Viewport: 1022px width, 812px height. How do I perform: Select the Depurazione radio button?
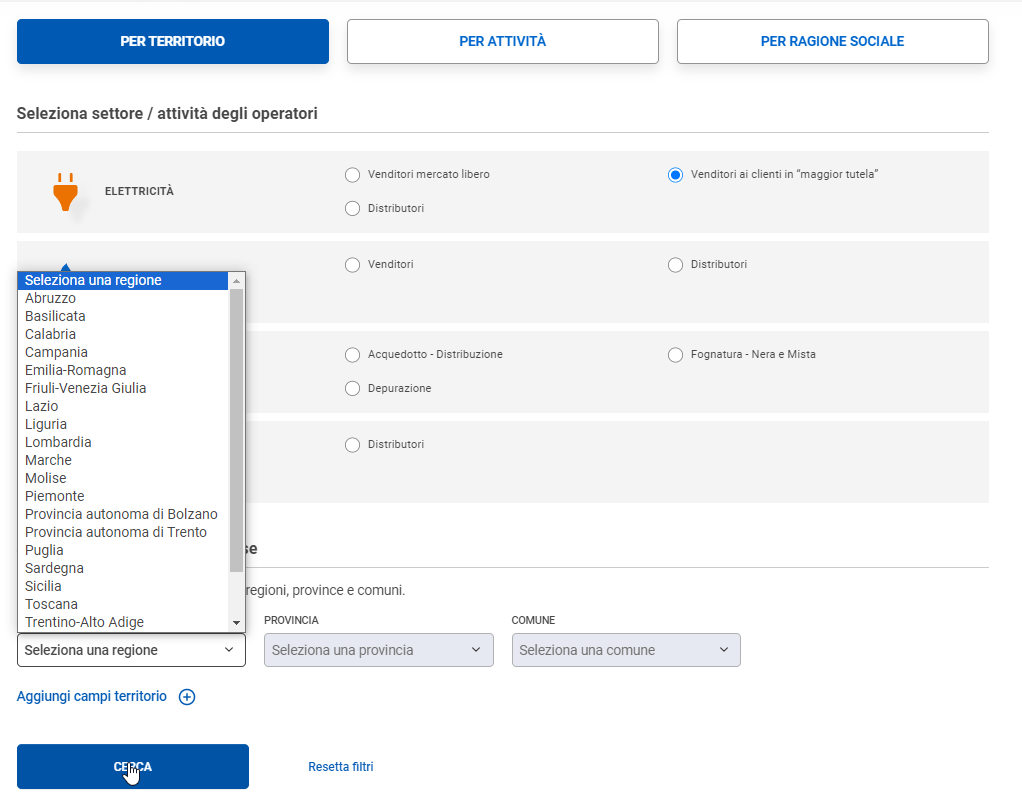(352, 388)
